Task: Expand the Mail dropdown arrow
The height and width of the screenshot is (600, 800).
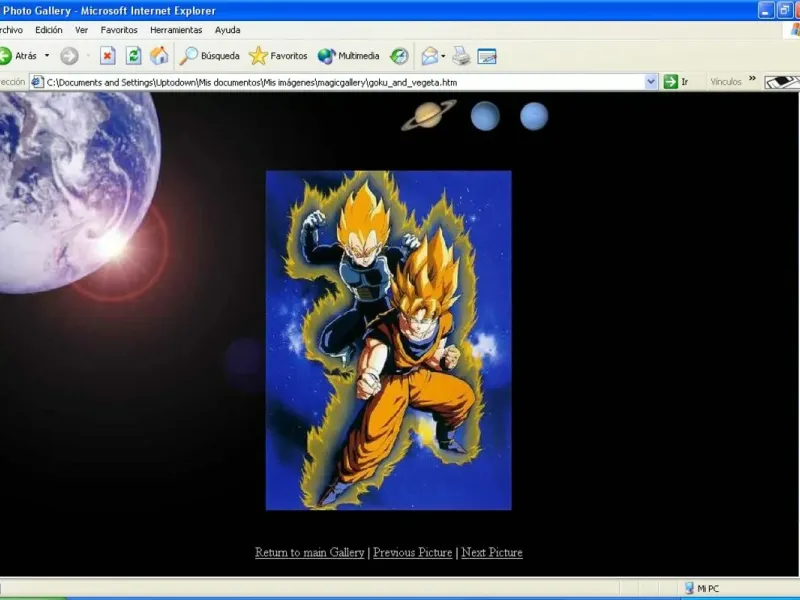Action: point(443,56)
